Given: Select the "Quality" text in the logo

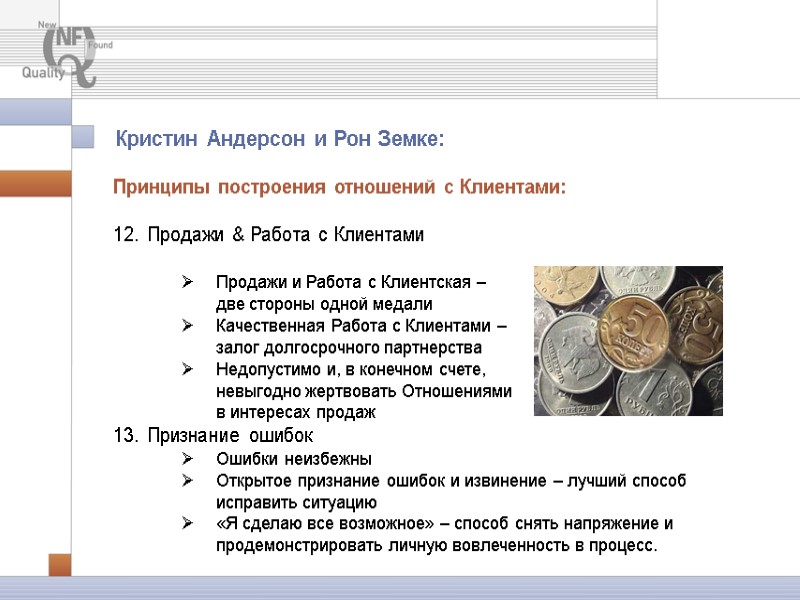Looking at the screenshot, I should click(x=43, y=72).
